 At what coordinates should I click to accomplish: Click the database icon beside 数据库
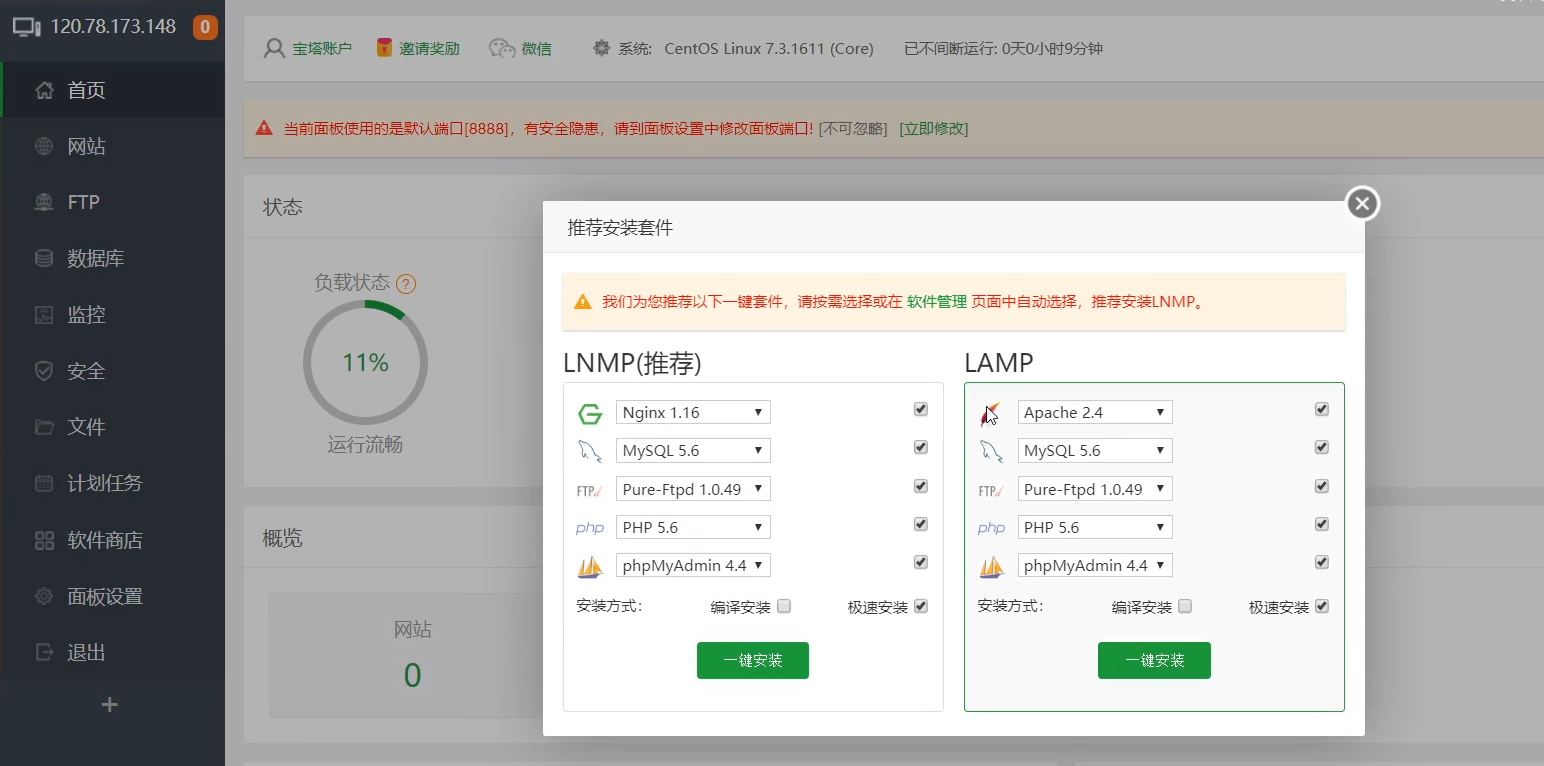click(44, 258)
